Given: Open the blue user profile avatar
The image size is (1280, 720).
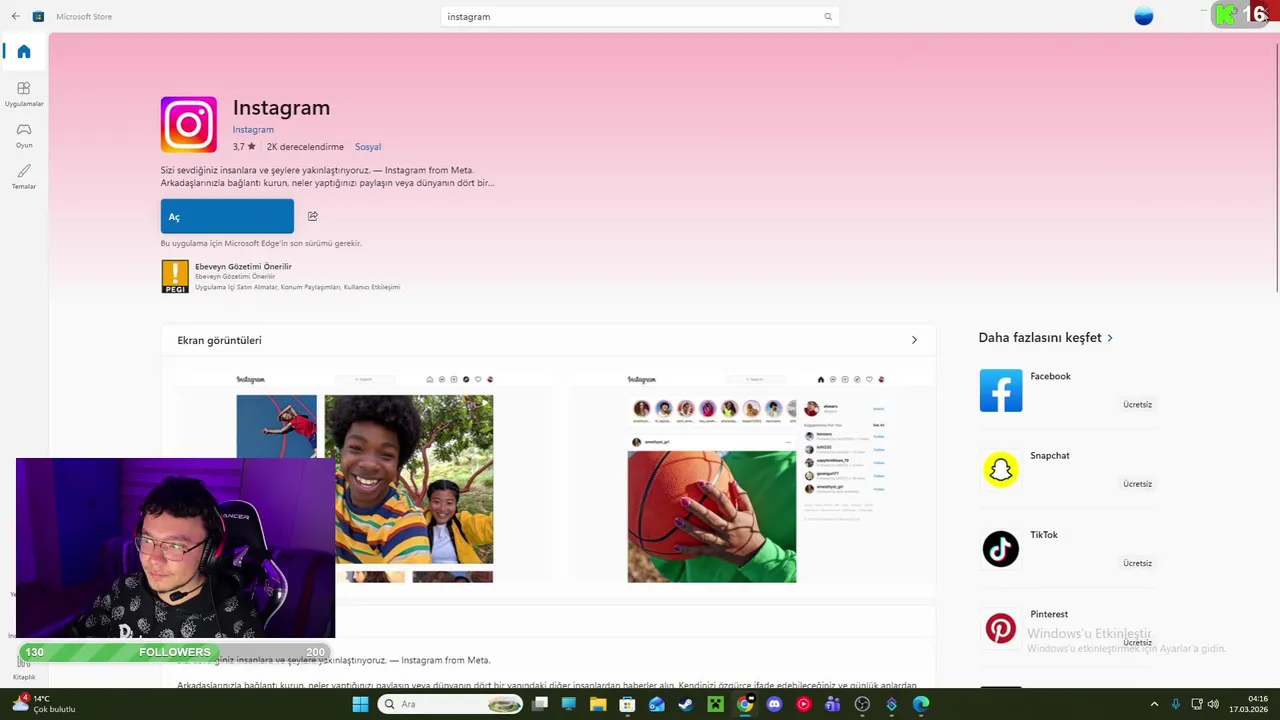Looking at the screenshot, I should click(x=1144, y=16).
